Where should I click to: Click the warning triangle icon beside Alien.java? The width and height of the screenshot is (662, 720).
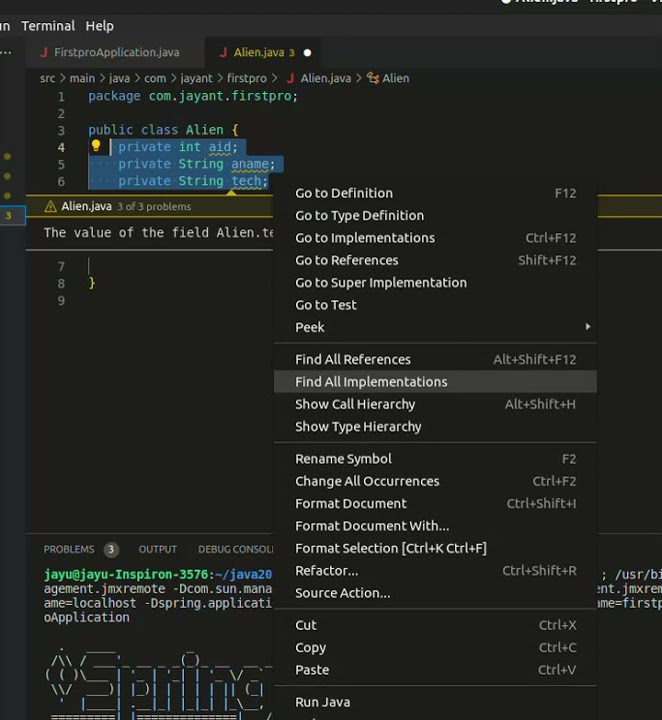50,207
